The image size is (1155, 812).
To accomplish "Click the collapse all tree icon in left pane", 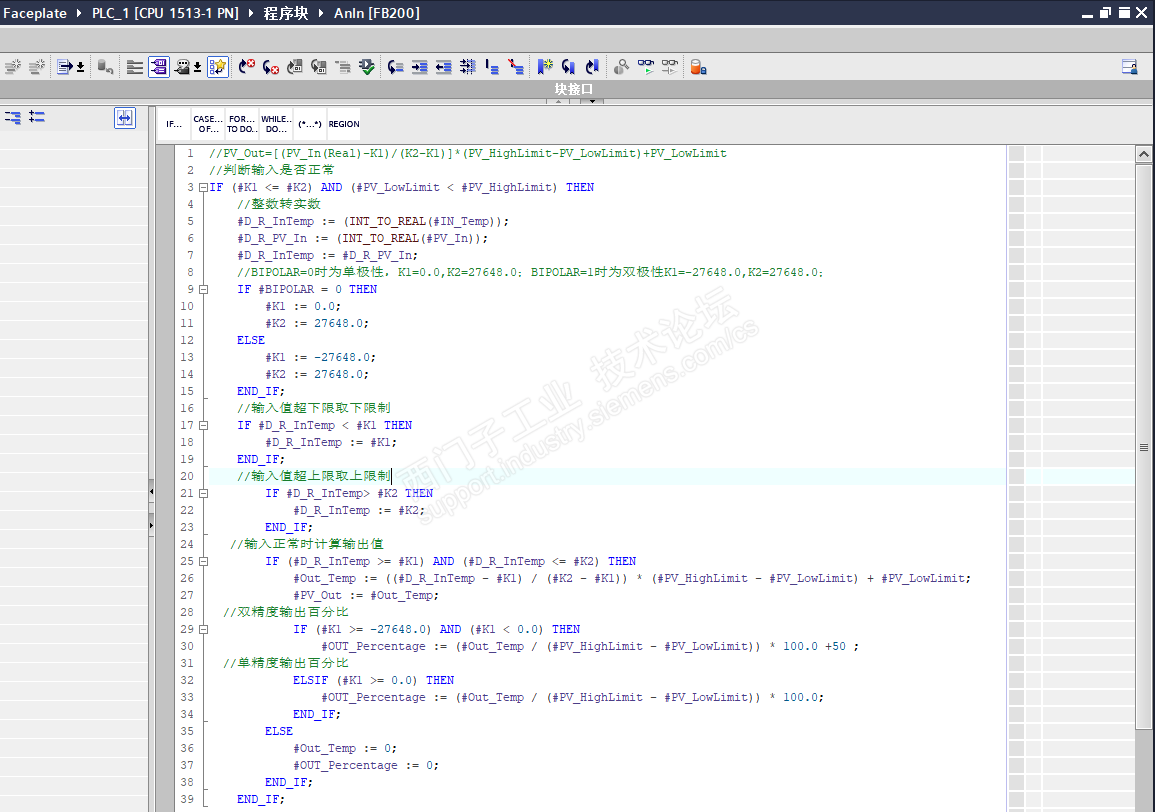I will point(13,117).
